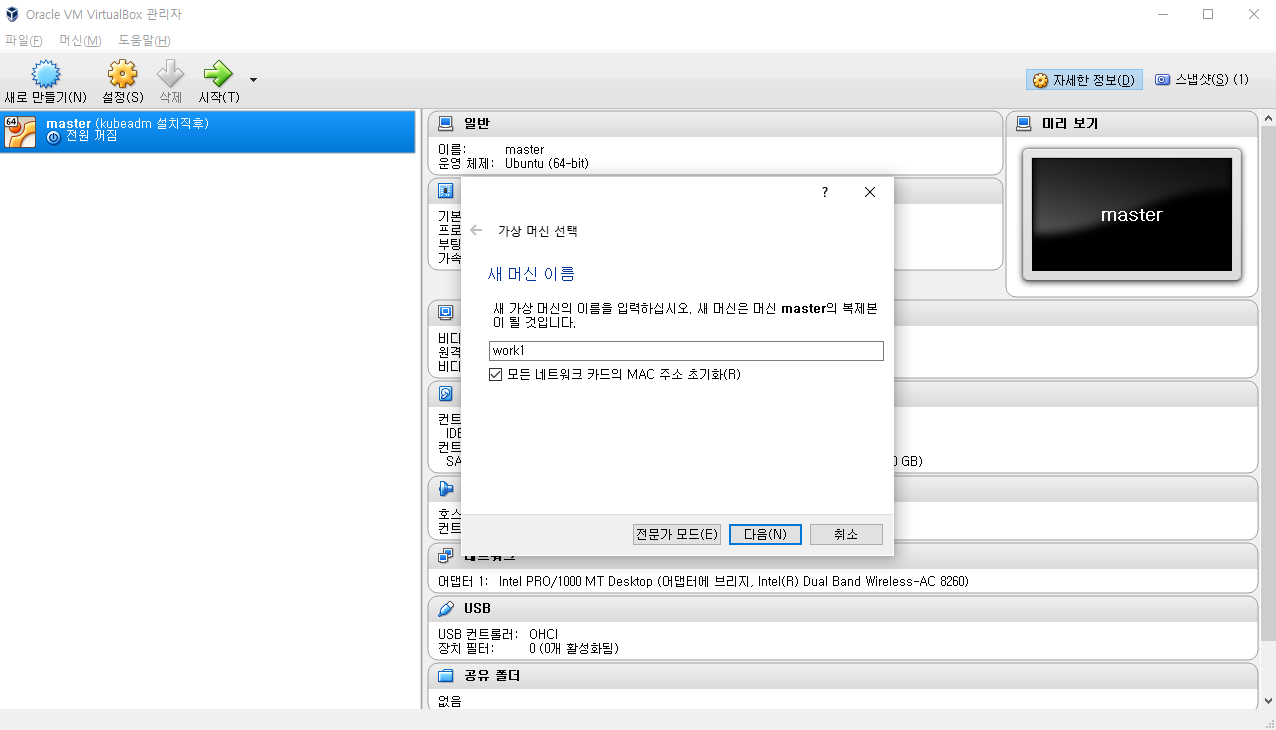Click the Display section icon
The width and height of the screenshot is (1276, 730).
pos(446,312)
